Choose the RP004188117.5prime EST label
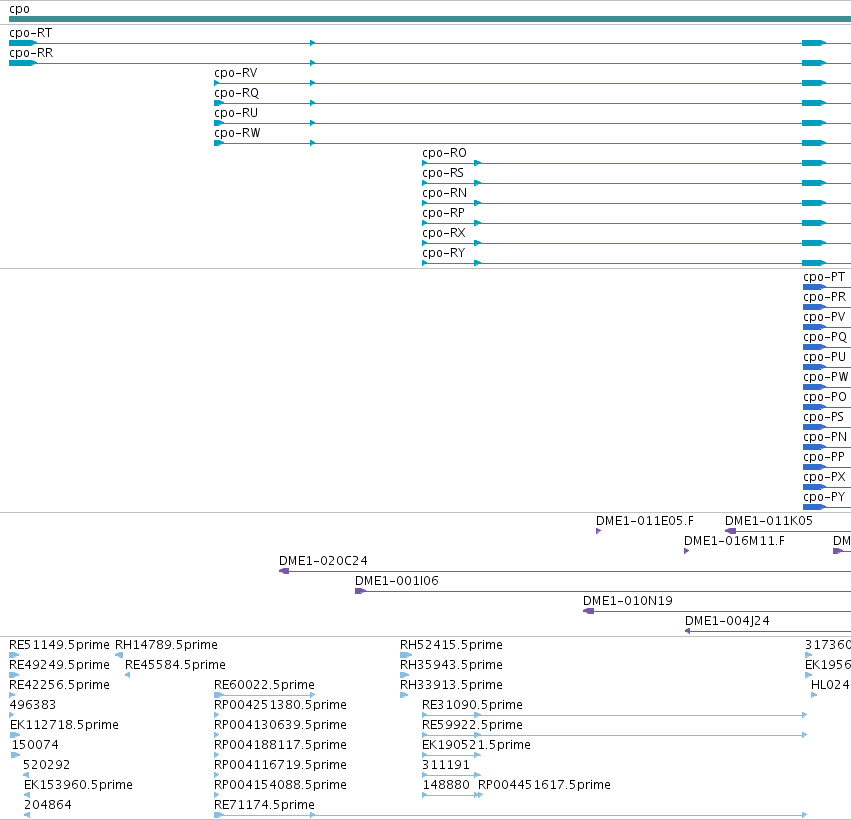851x820 pixels. [x=281, y=746]
